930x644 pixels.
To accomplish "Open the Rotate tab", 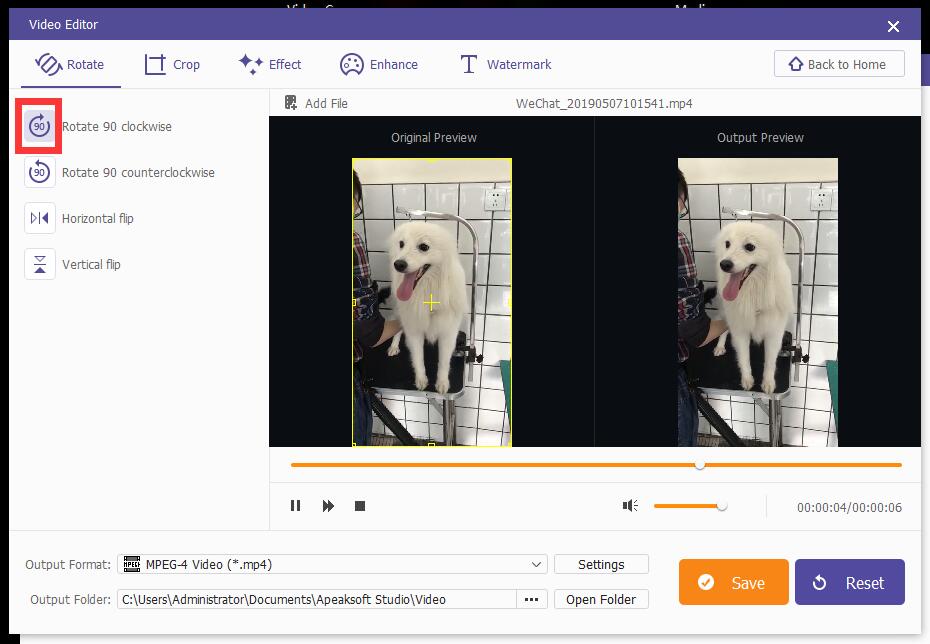I will click(x=70, y=65).
